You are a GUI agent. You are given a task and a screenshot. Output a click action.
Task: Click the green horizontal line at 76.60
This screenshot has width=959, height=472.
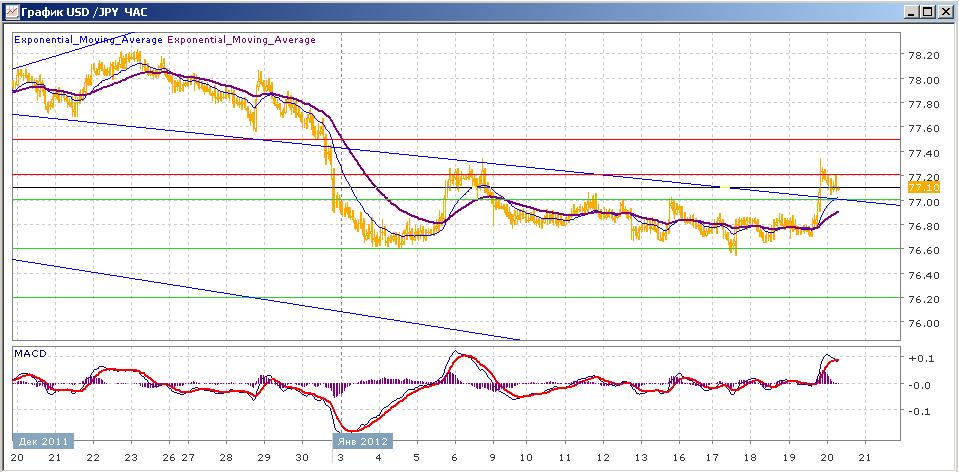[x=457, y=248]
